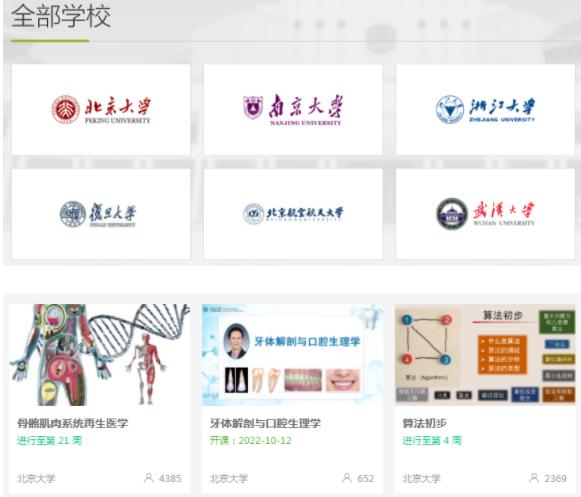Open the Peking University logo card
This screenshot has width=581, height=497.
click(101, 109)
